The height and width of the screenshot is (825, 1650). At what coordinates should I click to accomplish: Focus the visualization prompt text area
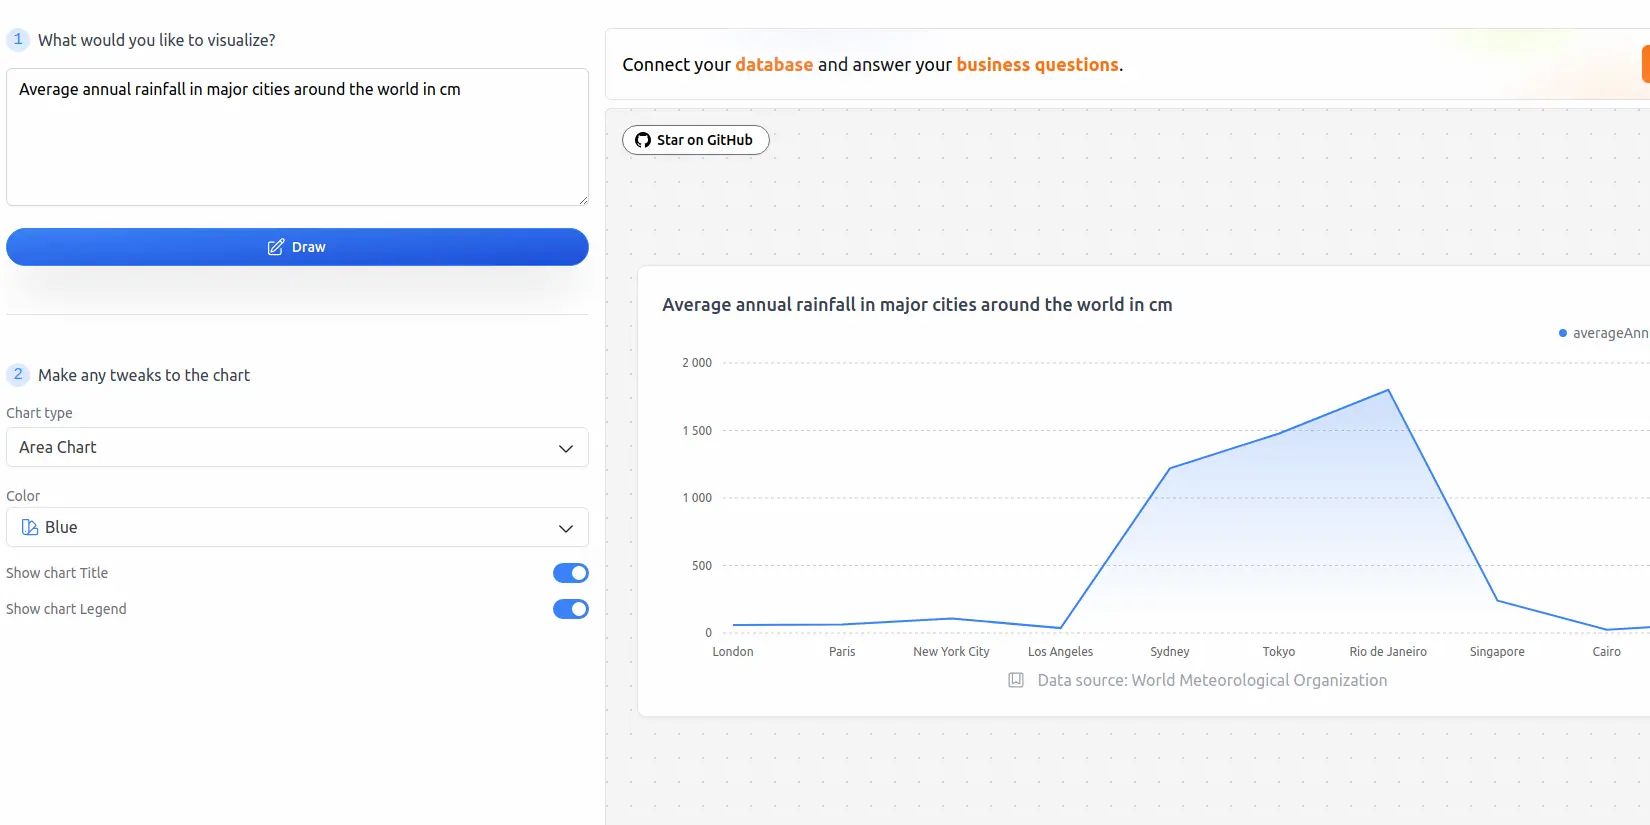297,137
